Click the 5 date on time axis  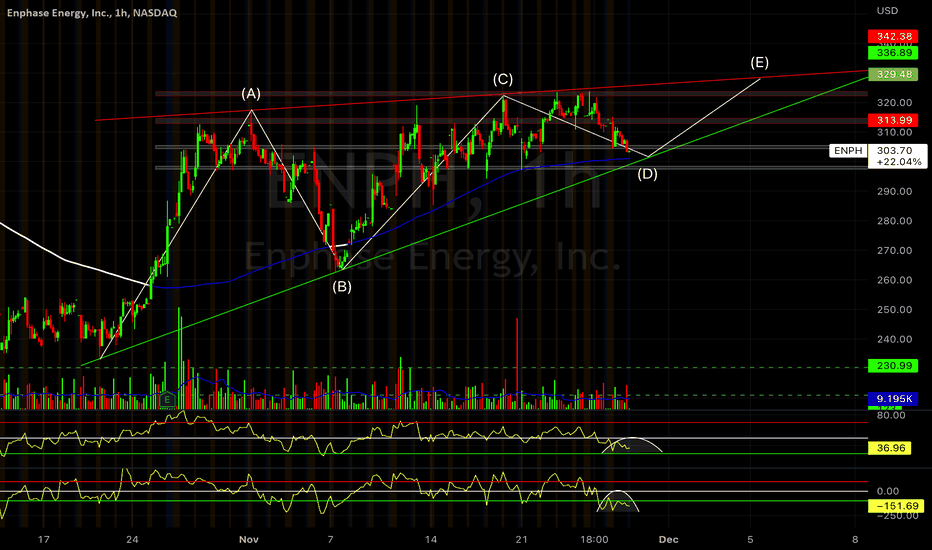tap(750, 539)
